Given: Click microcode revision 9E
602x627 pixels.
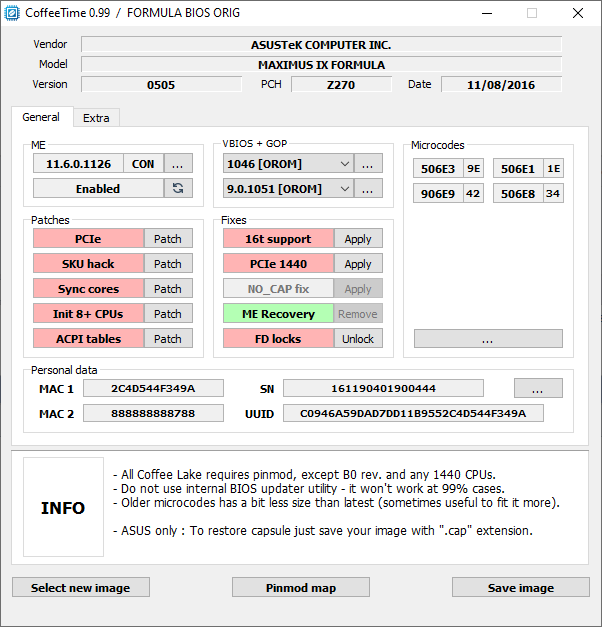Looking at the screenshot, I should pos(474,168).
